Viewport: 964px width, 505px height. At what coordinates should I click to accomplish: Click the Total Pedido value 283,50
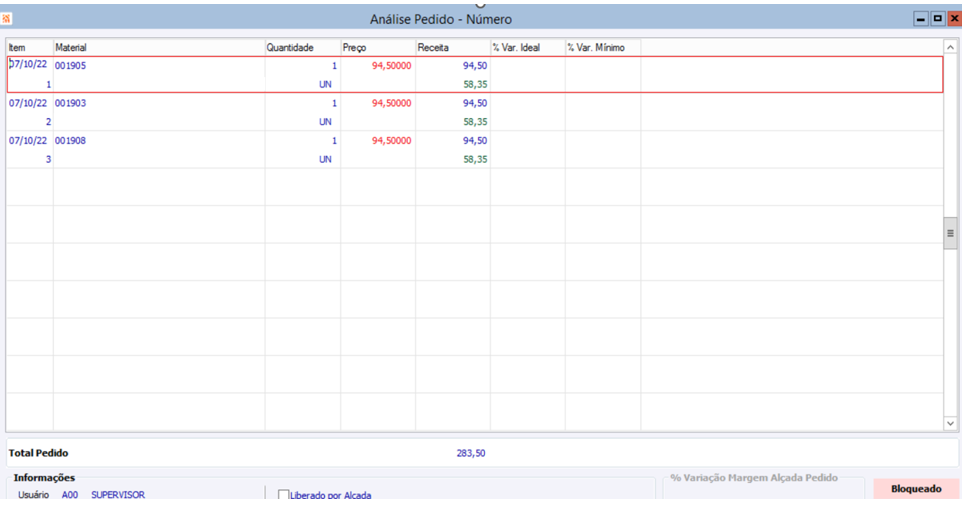click(x=471, y=453)
